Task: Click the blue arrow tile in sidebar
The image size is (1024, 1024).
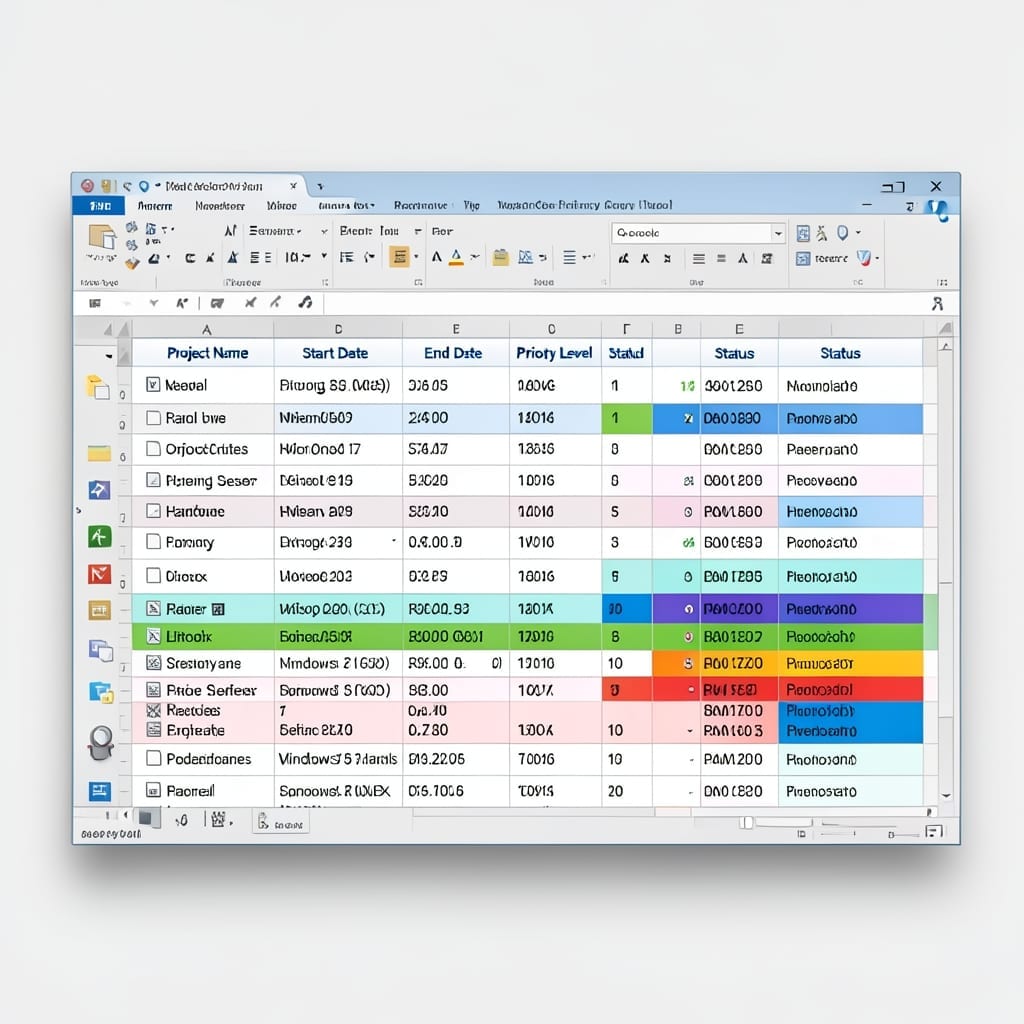Action: [99, 490]
